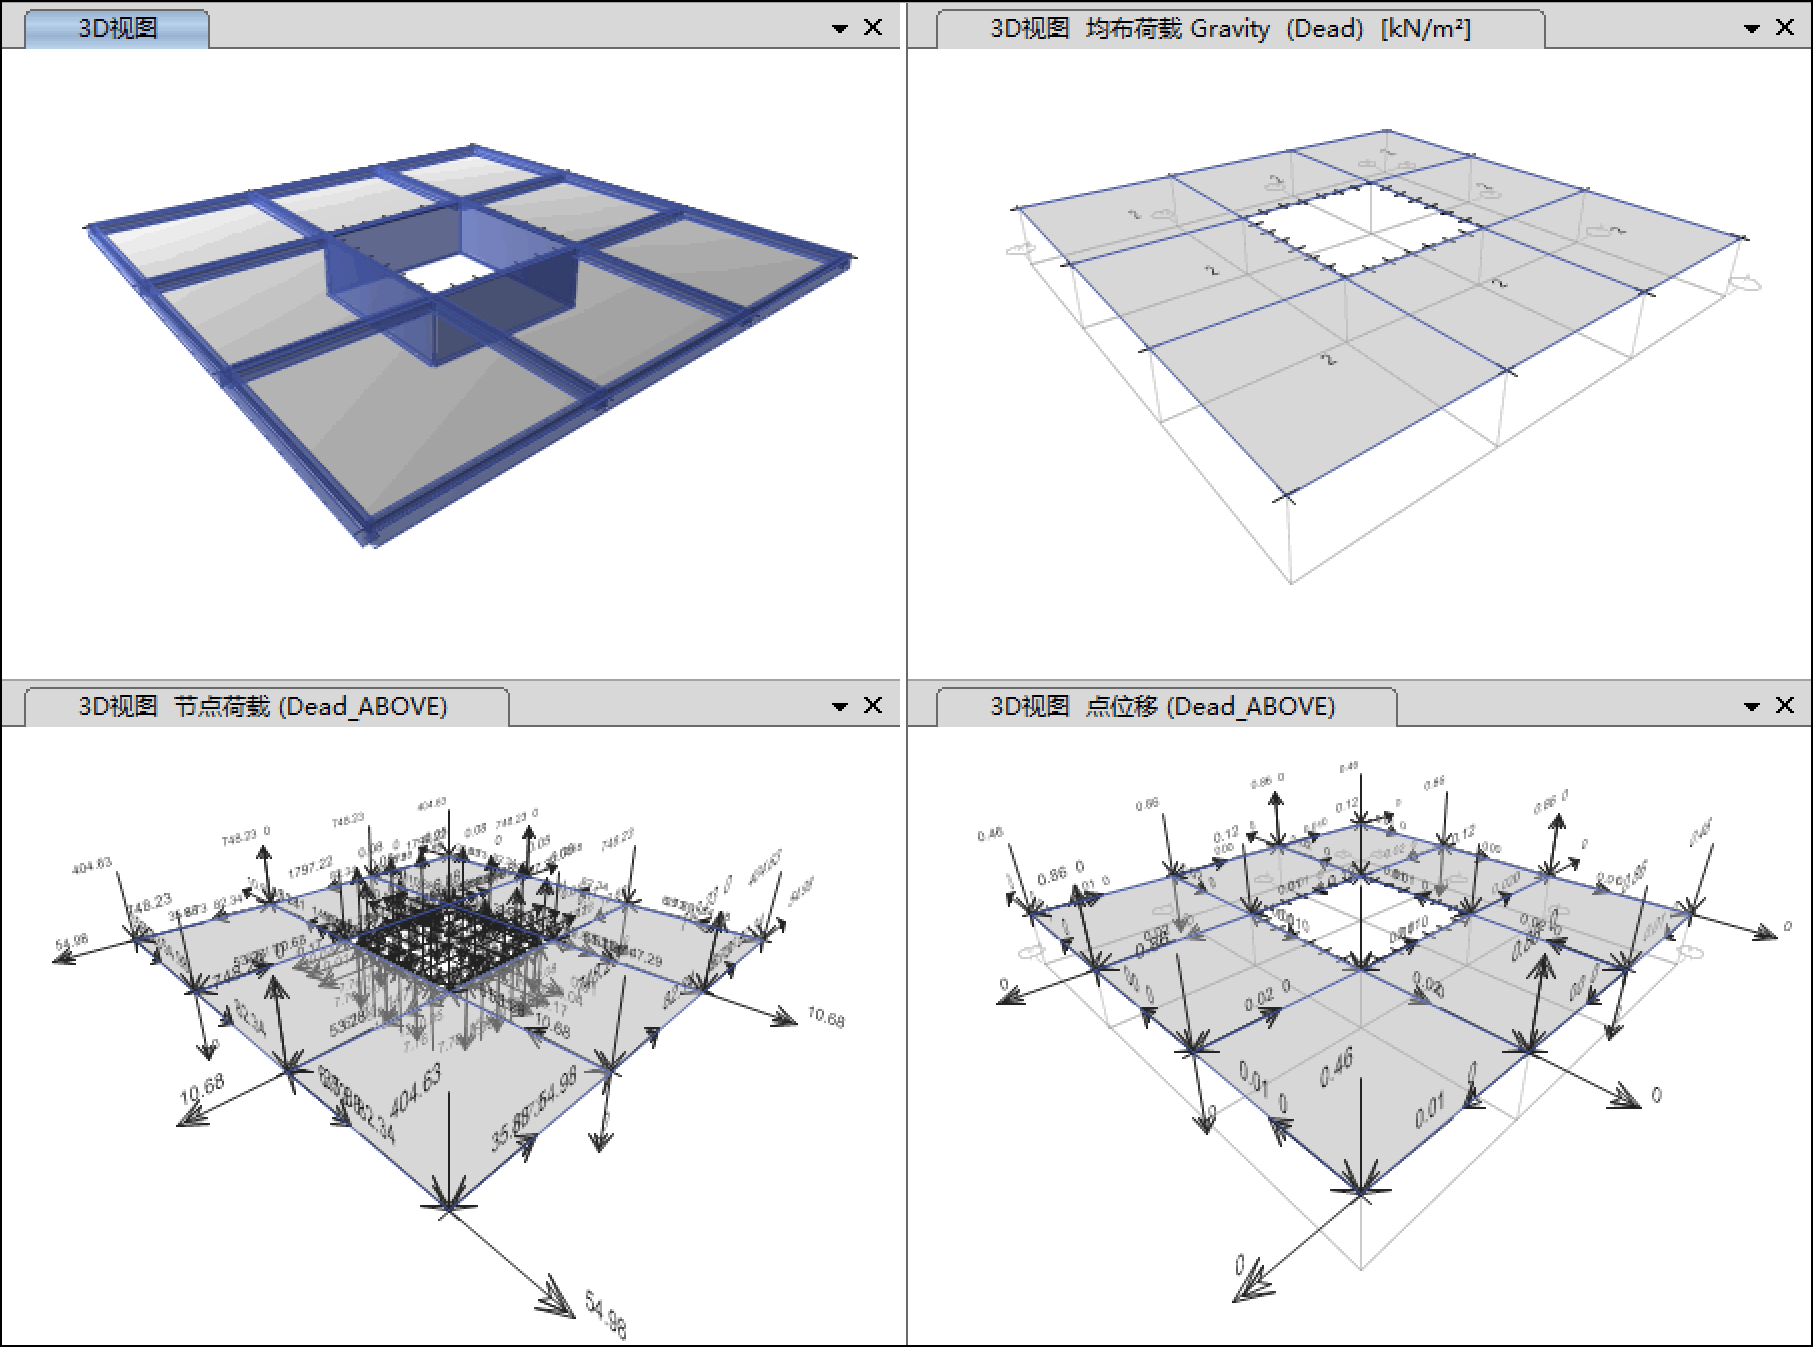Open the view list dropdown in 均布荷载 pane
Screen dimensions: 1813x1347
tap(1751, 29)
